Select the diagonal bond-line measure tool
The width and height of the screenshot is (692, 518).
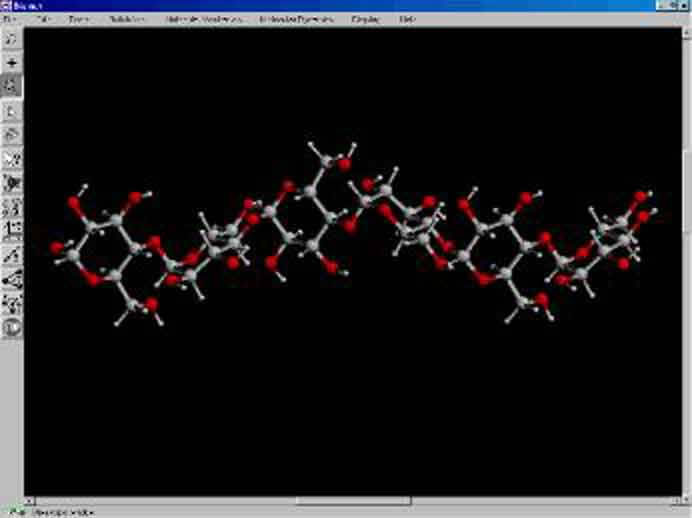click(x=12, y=256)
